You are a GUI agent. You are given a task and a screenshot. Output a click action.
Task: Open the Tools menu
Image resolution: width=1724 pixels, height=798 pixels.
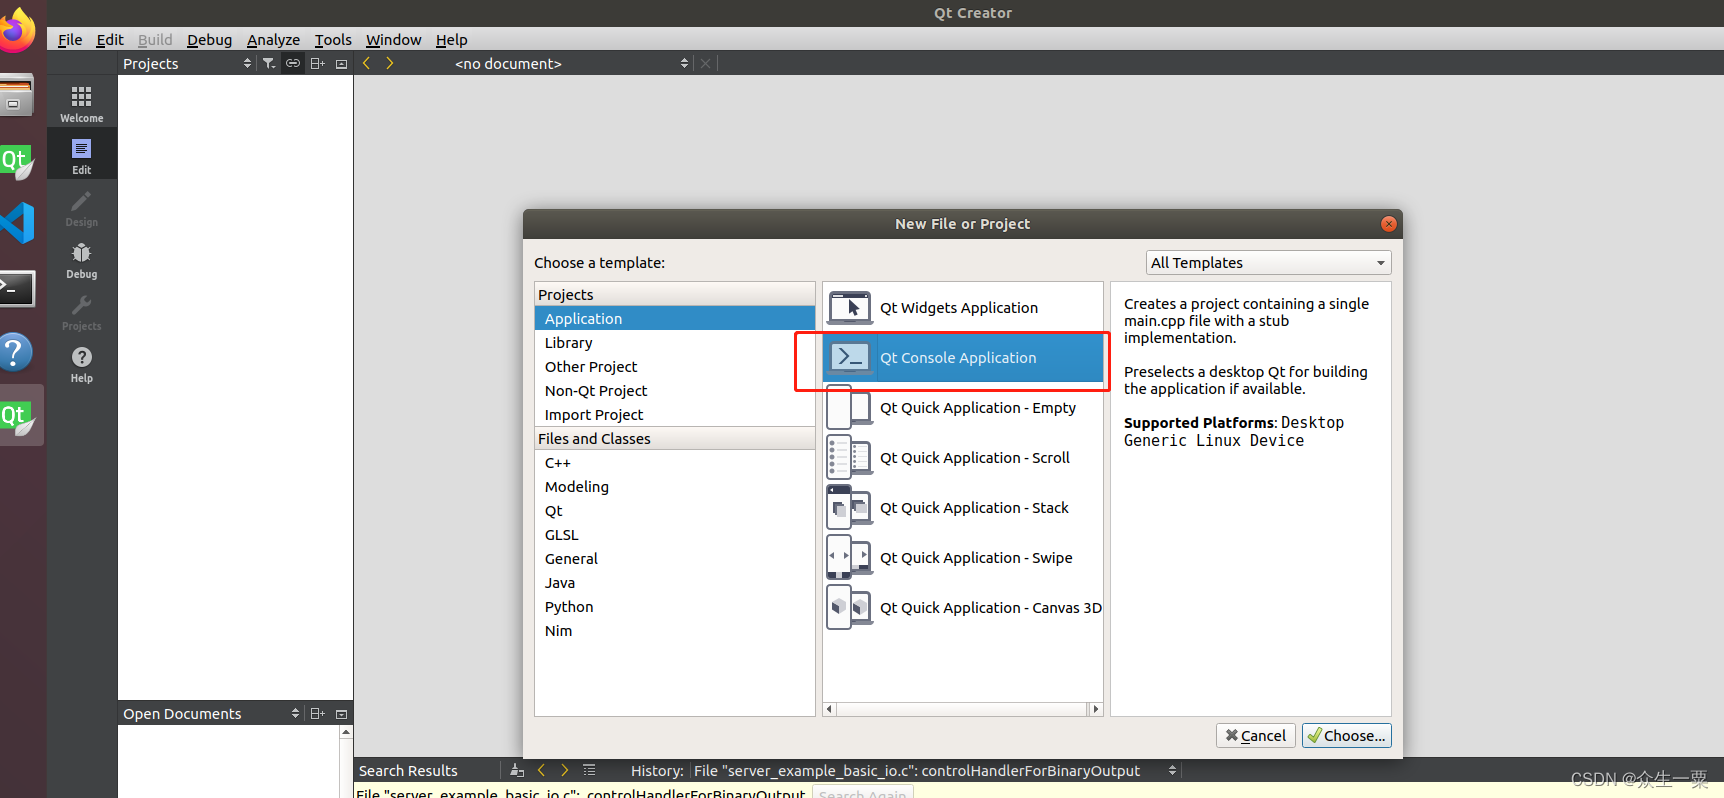(x=333, y=40)
